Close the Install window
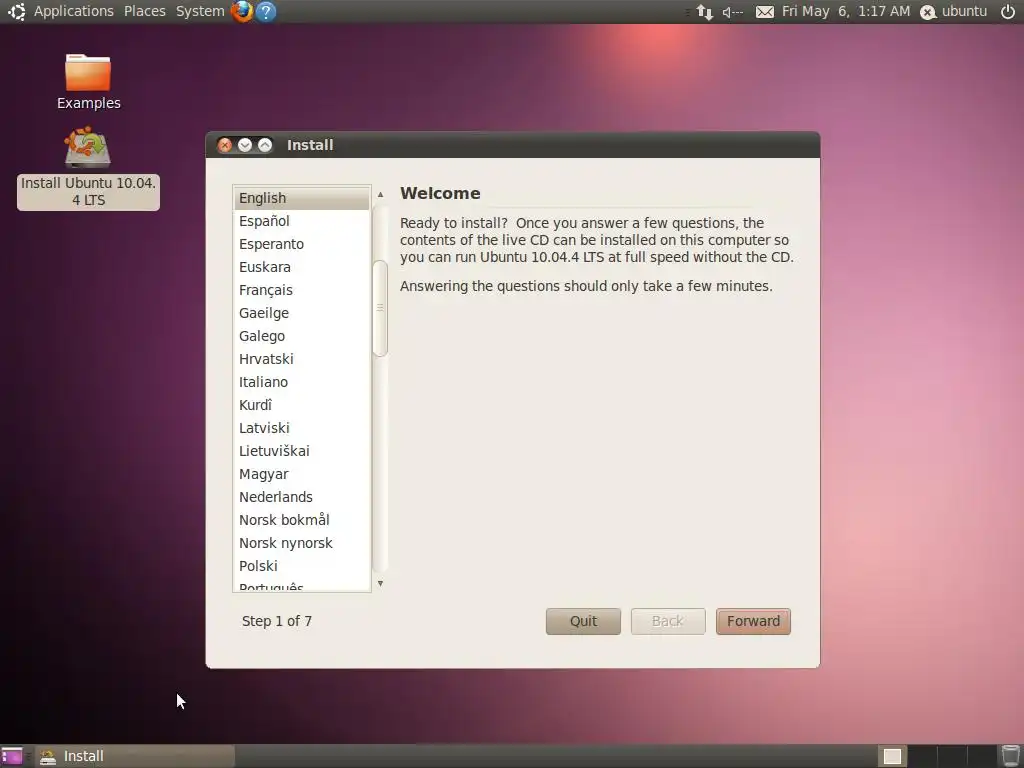The image size is (1024, 768). tap(225, 145)
